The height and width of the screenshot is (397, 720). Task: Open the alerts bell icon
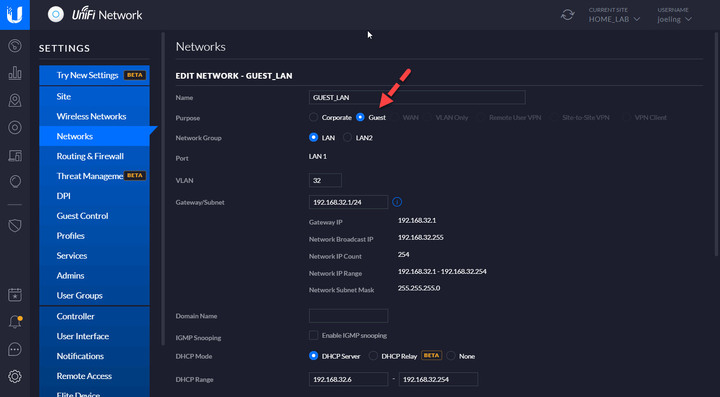pos(15,322)
